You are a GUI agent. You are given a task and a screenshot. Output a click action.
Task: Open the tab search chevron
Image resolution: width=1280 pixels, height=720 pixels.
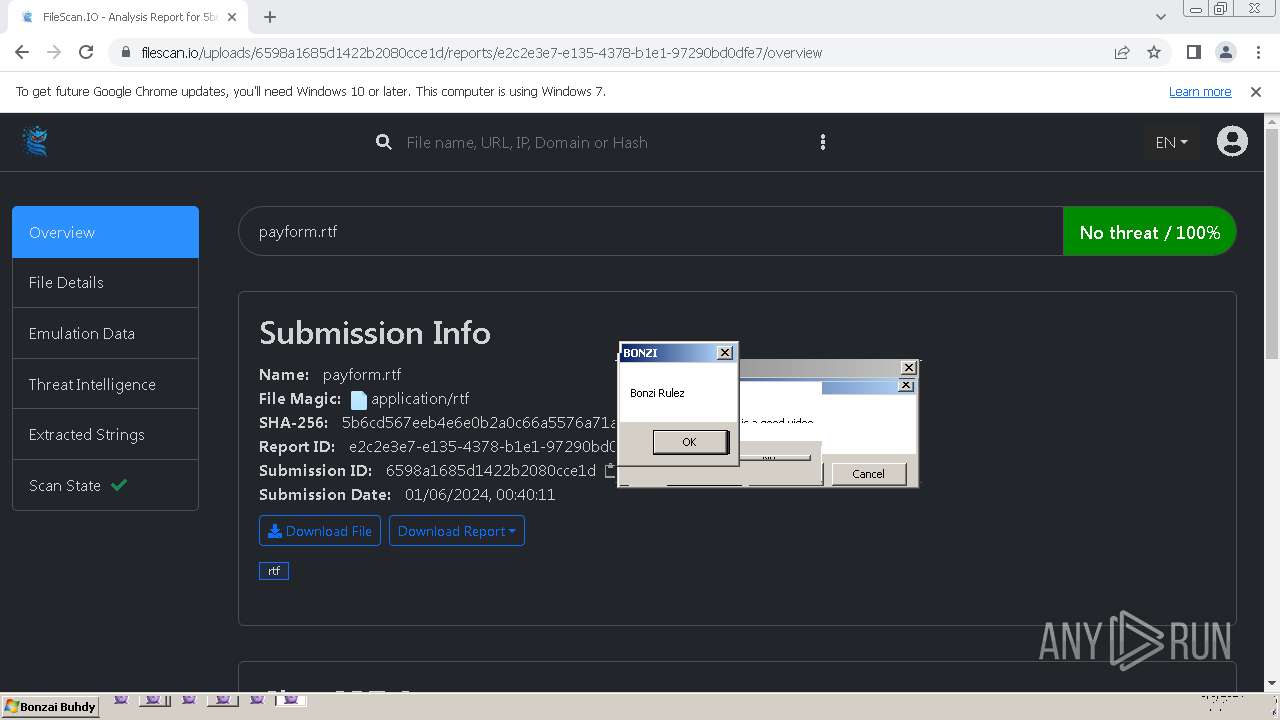[1160, 16]
